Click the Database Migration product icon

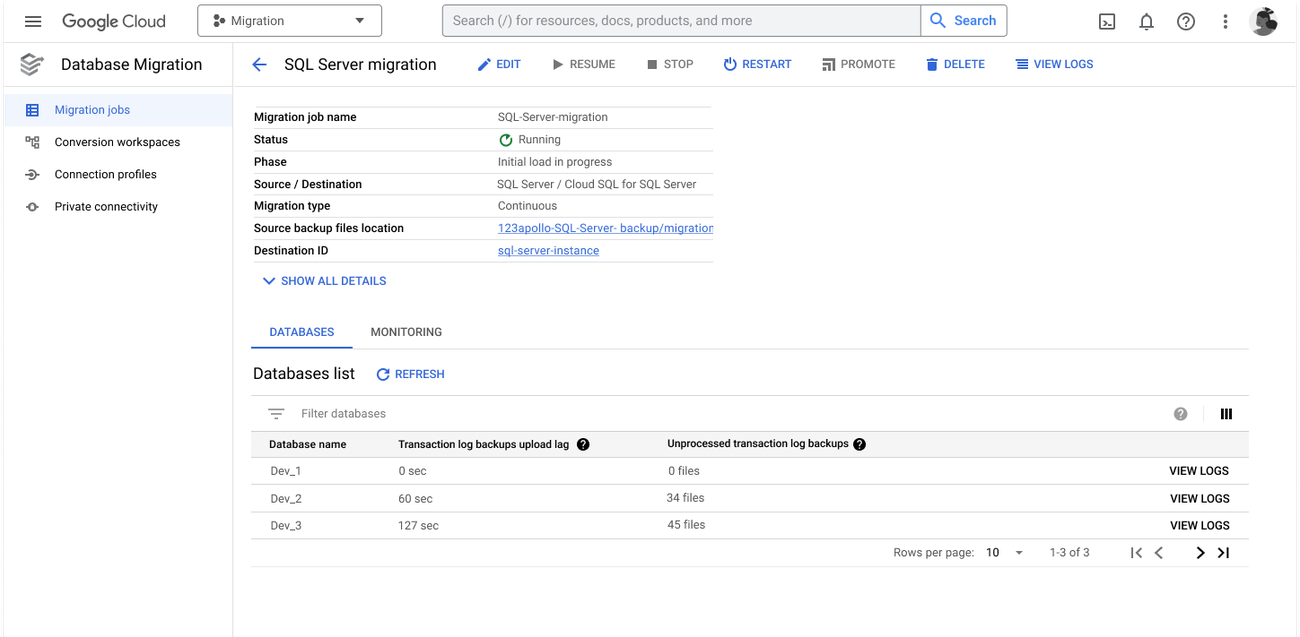click(x=32, y=65)
